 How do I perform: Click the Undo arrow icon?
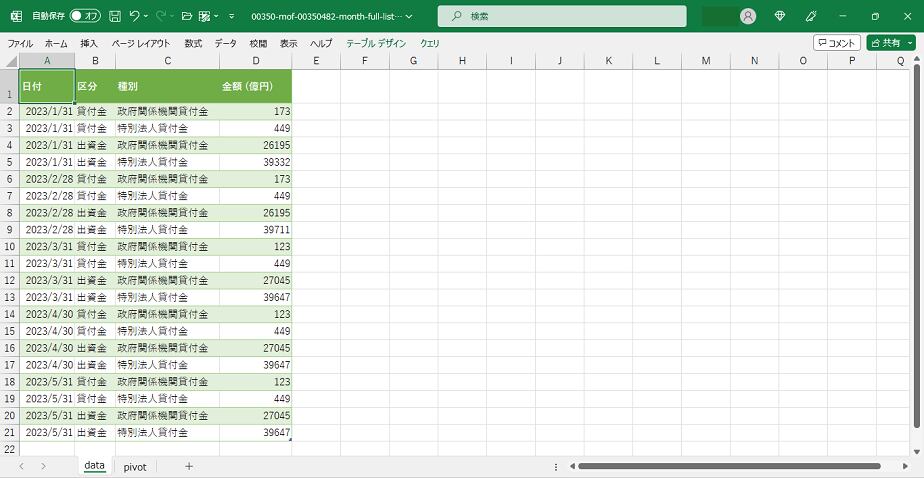(x=135, y=17)
